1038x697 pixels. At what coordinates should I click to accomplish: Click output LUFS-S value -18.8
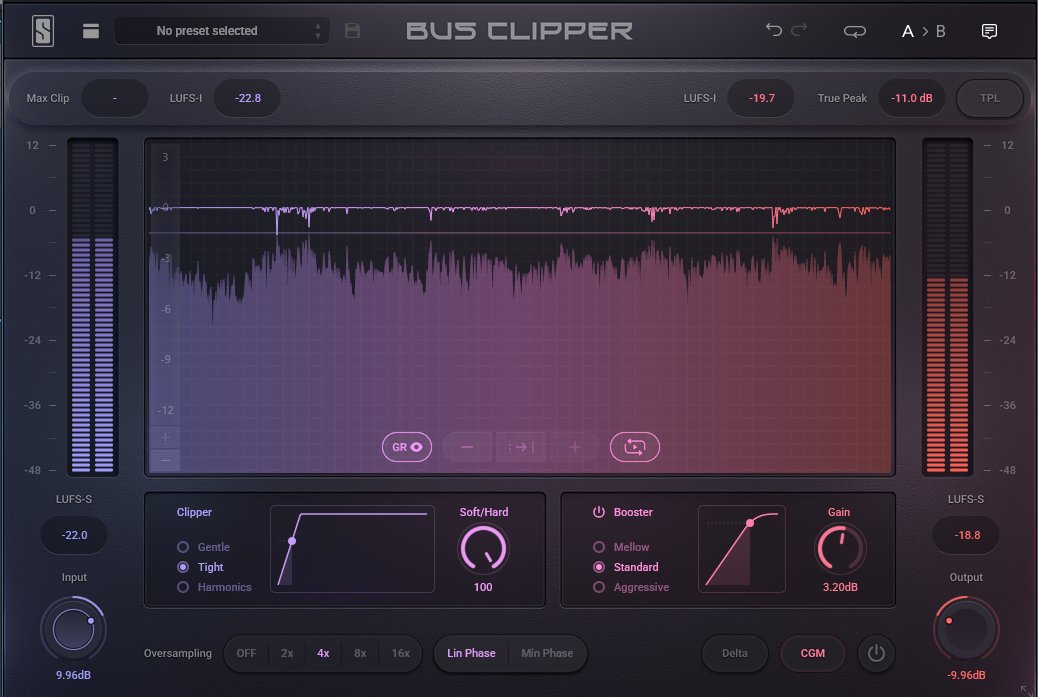(967, 535)
